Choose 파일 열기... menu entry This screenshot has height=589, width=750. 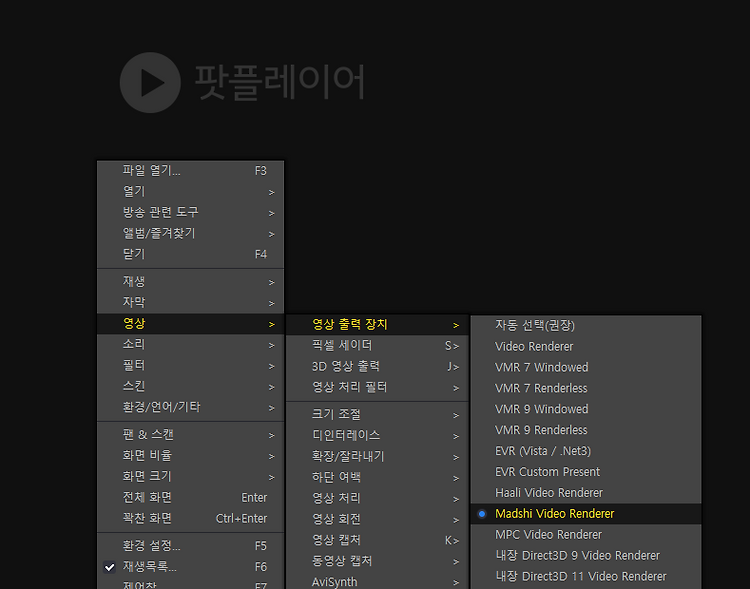pyautogui.click(x=190, y=171)
